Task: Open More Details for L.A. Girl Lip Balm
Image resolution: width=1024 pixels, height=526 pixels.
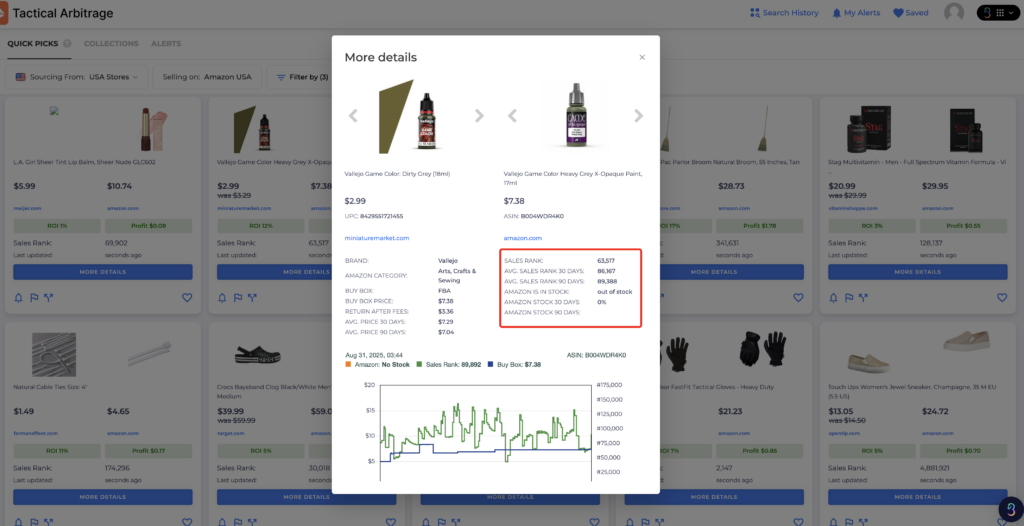Action: pyautogui.click(x=103, y=272)
